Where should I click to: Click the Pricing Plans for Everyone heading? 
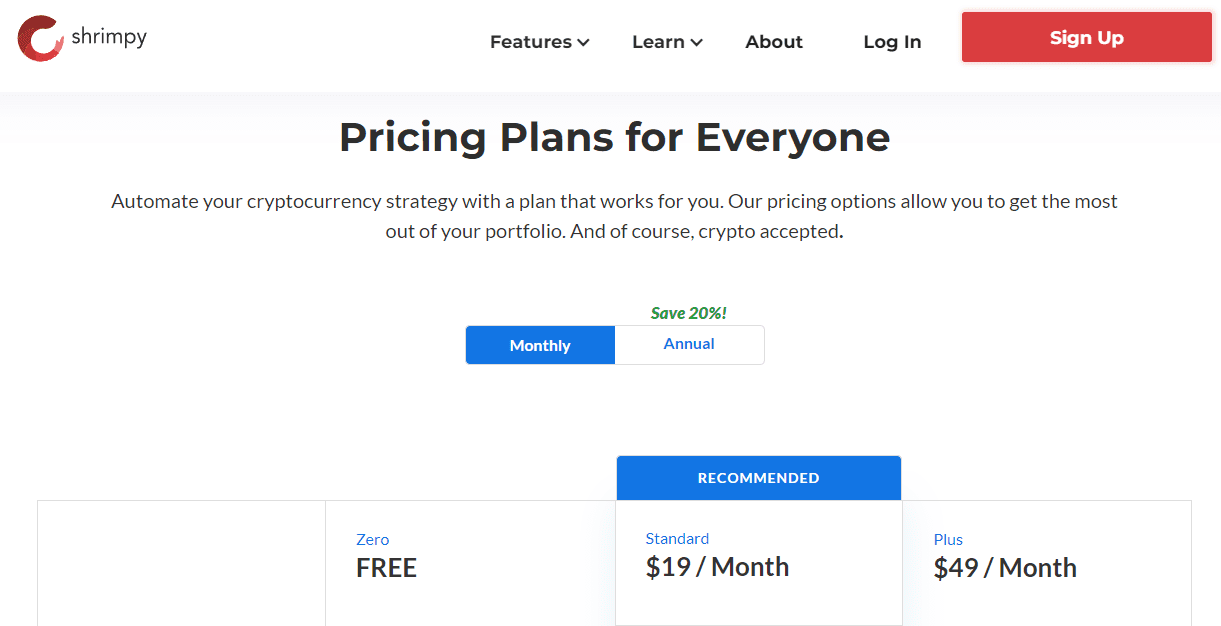pyautogui.click(x=614, y=137)
